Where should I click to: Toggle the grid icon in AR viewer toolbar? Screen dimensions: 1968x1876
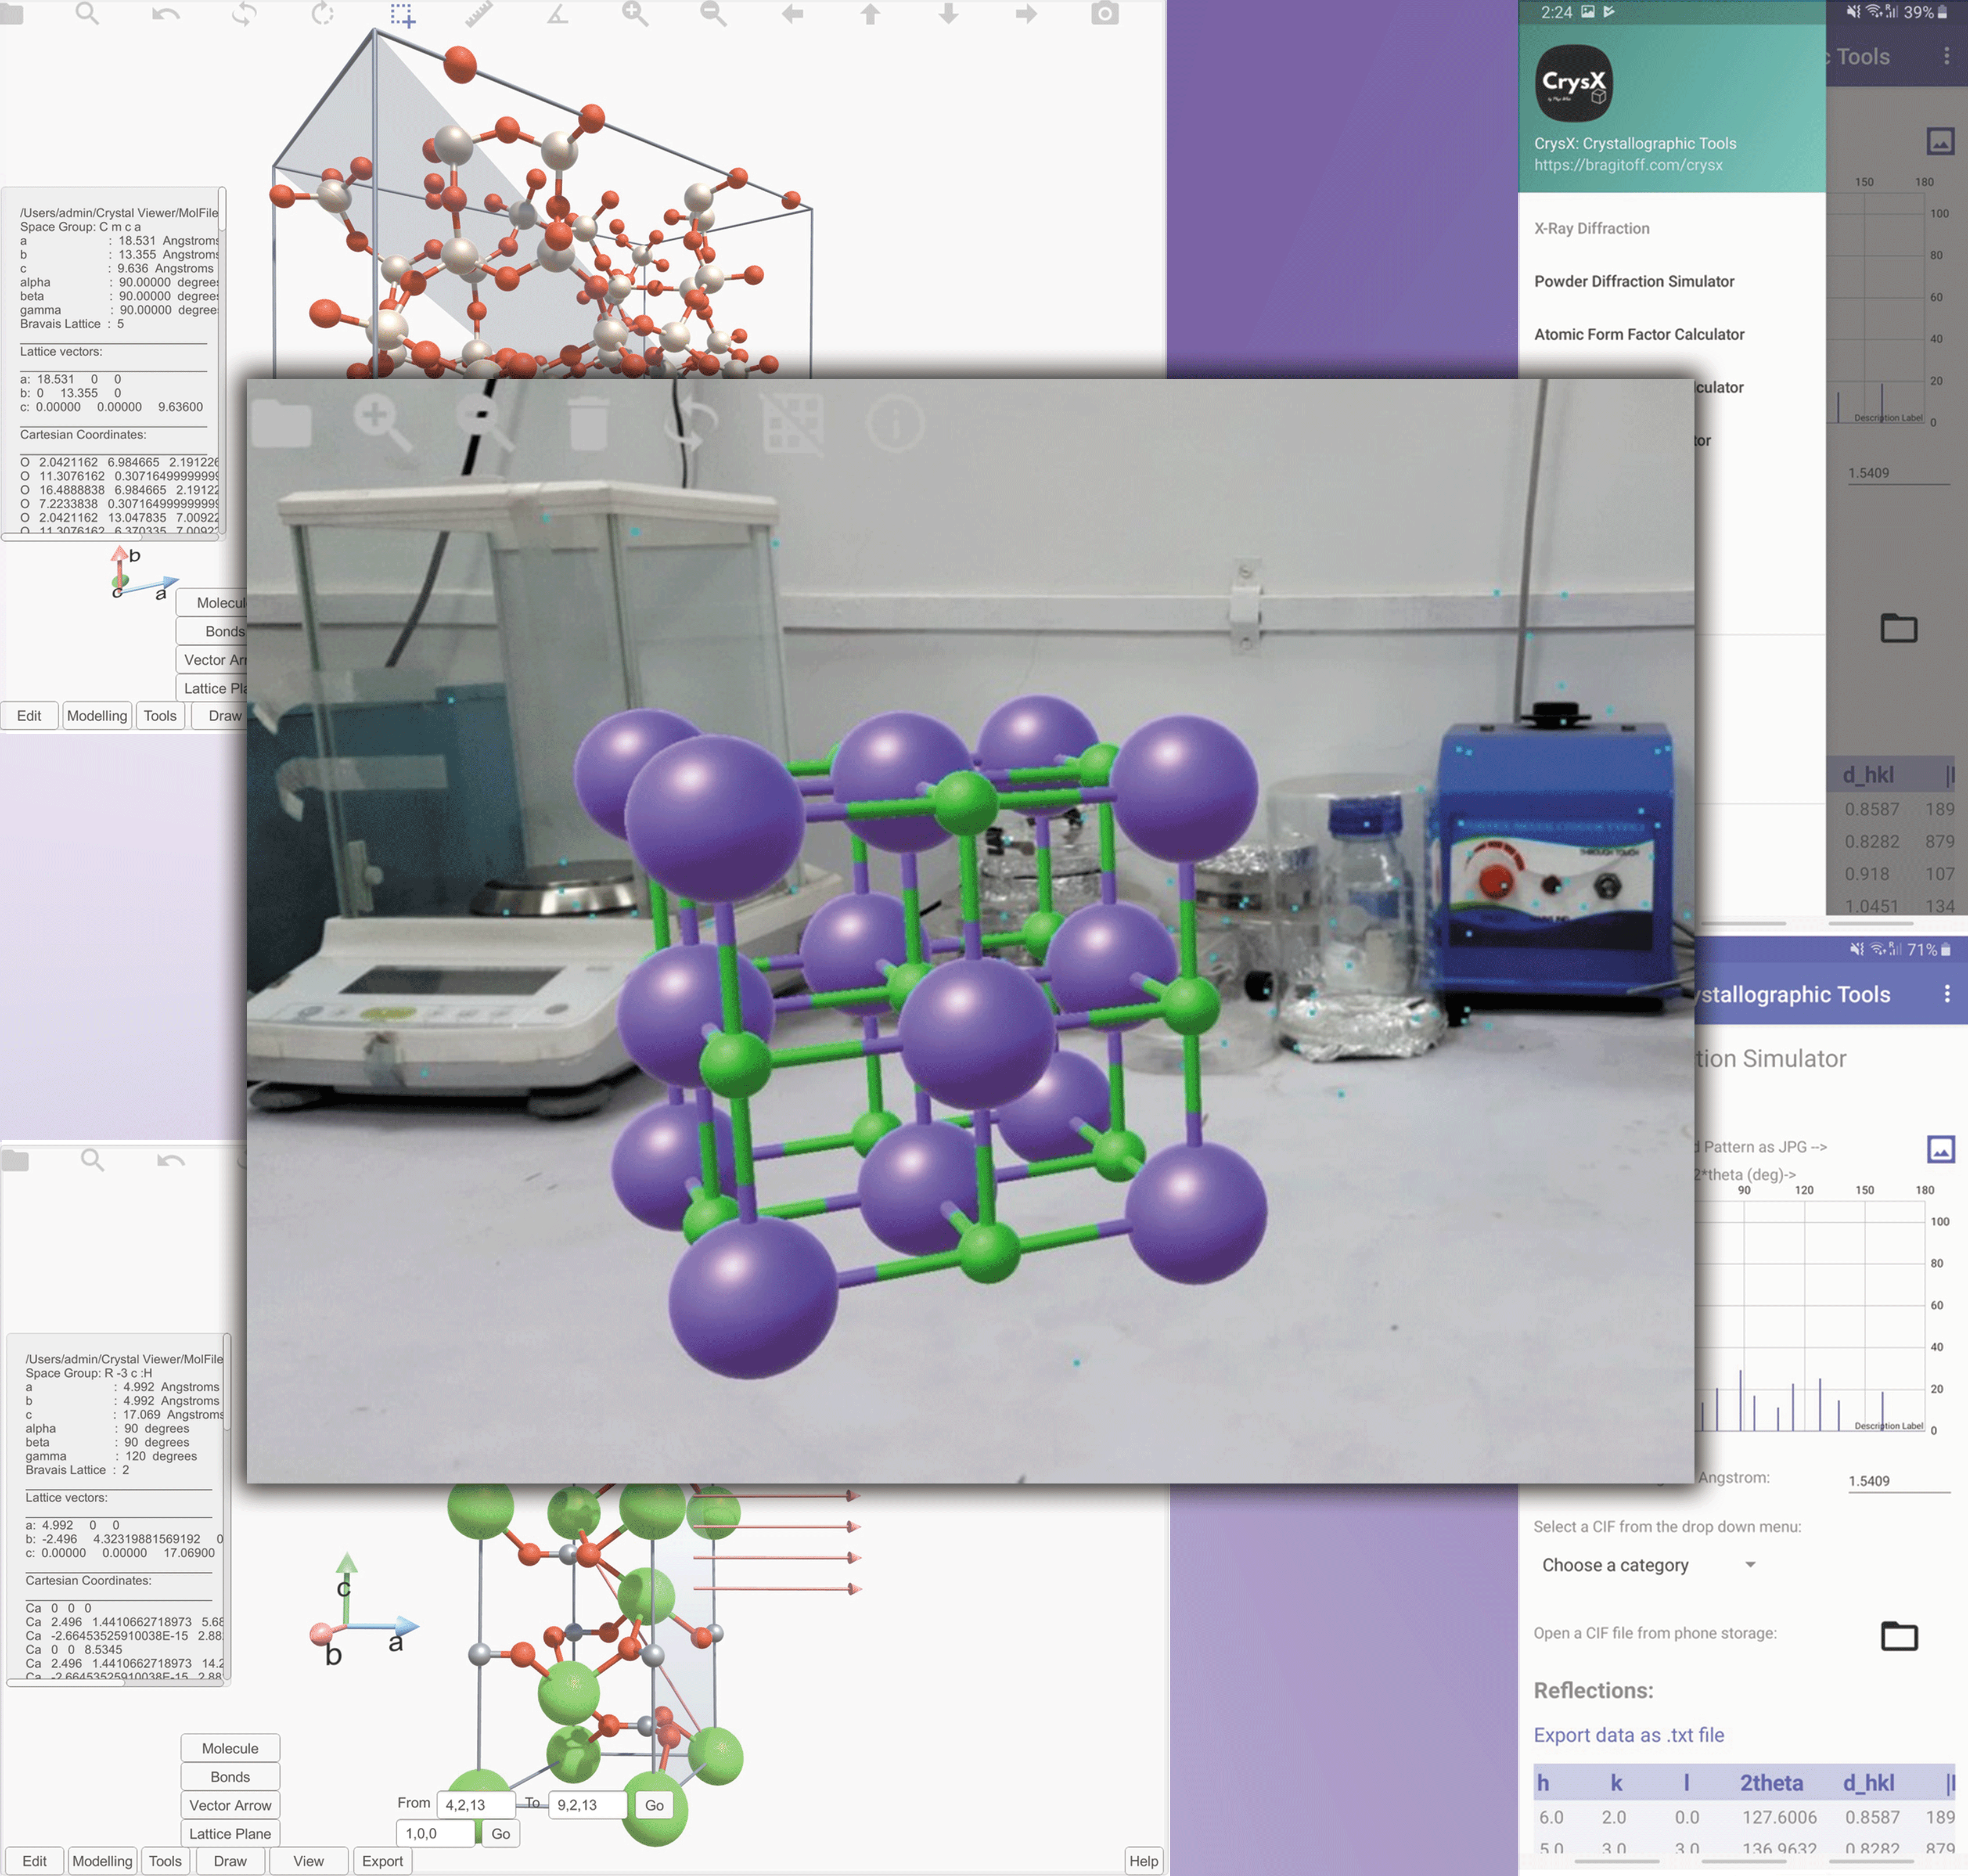point(792,423)
